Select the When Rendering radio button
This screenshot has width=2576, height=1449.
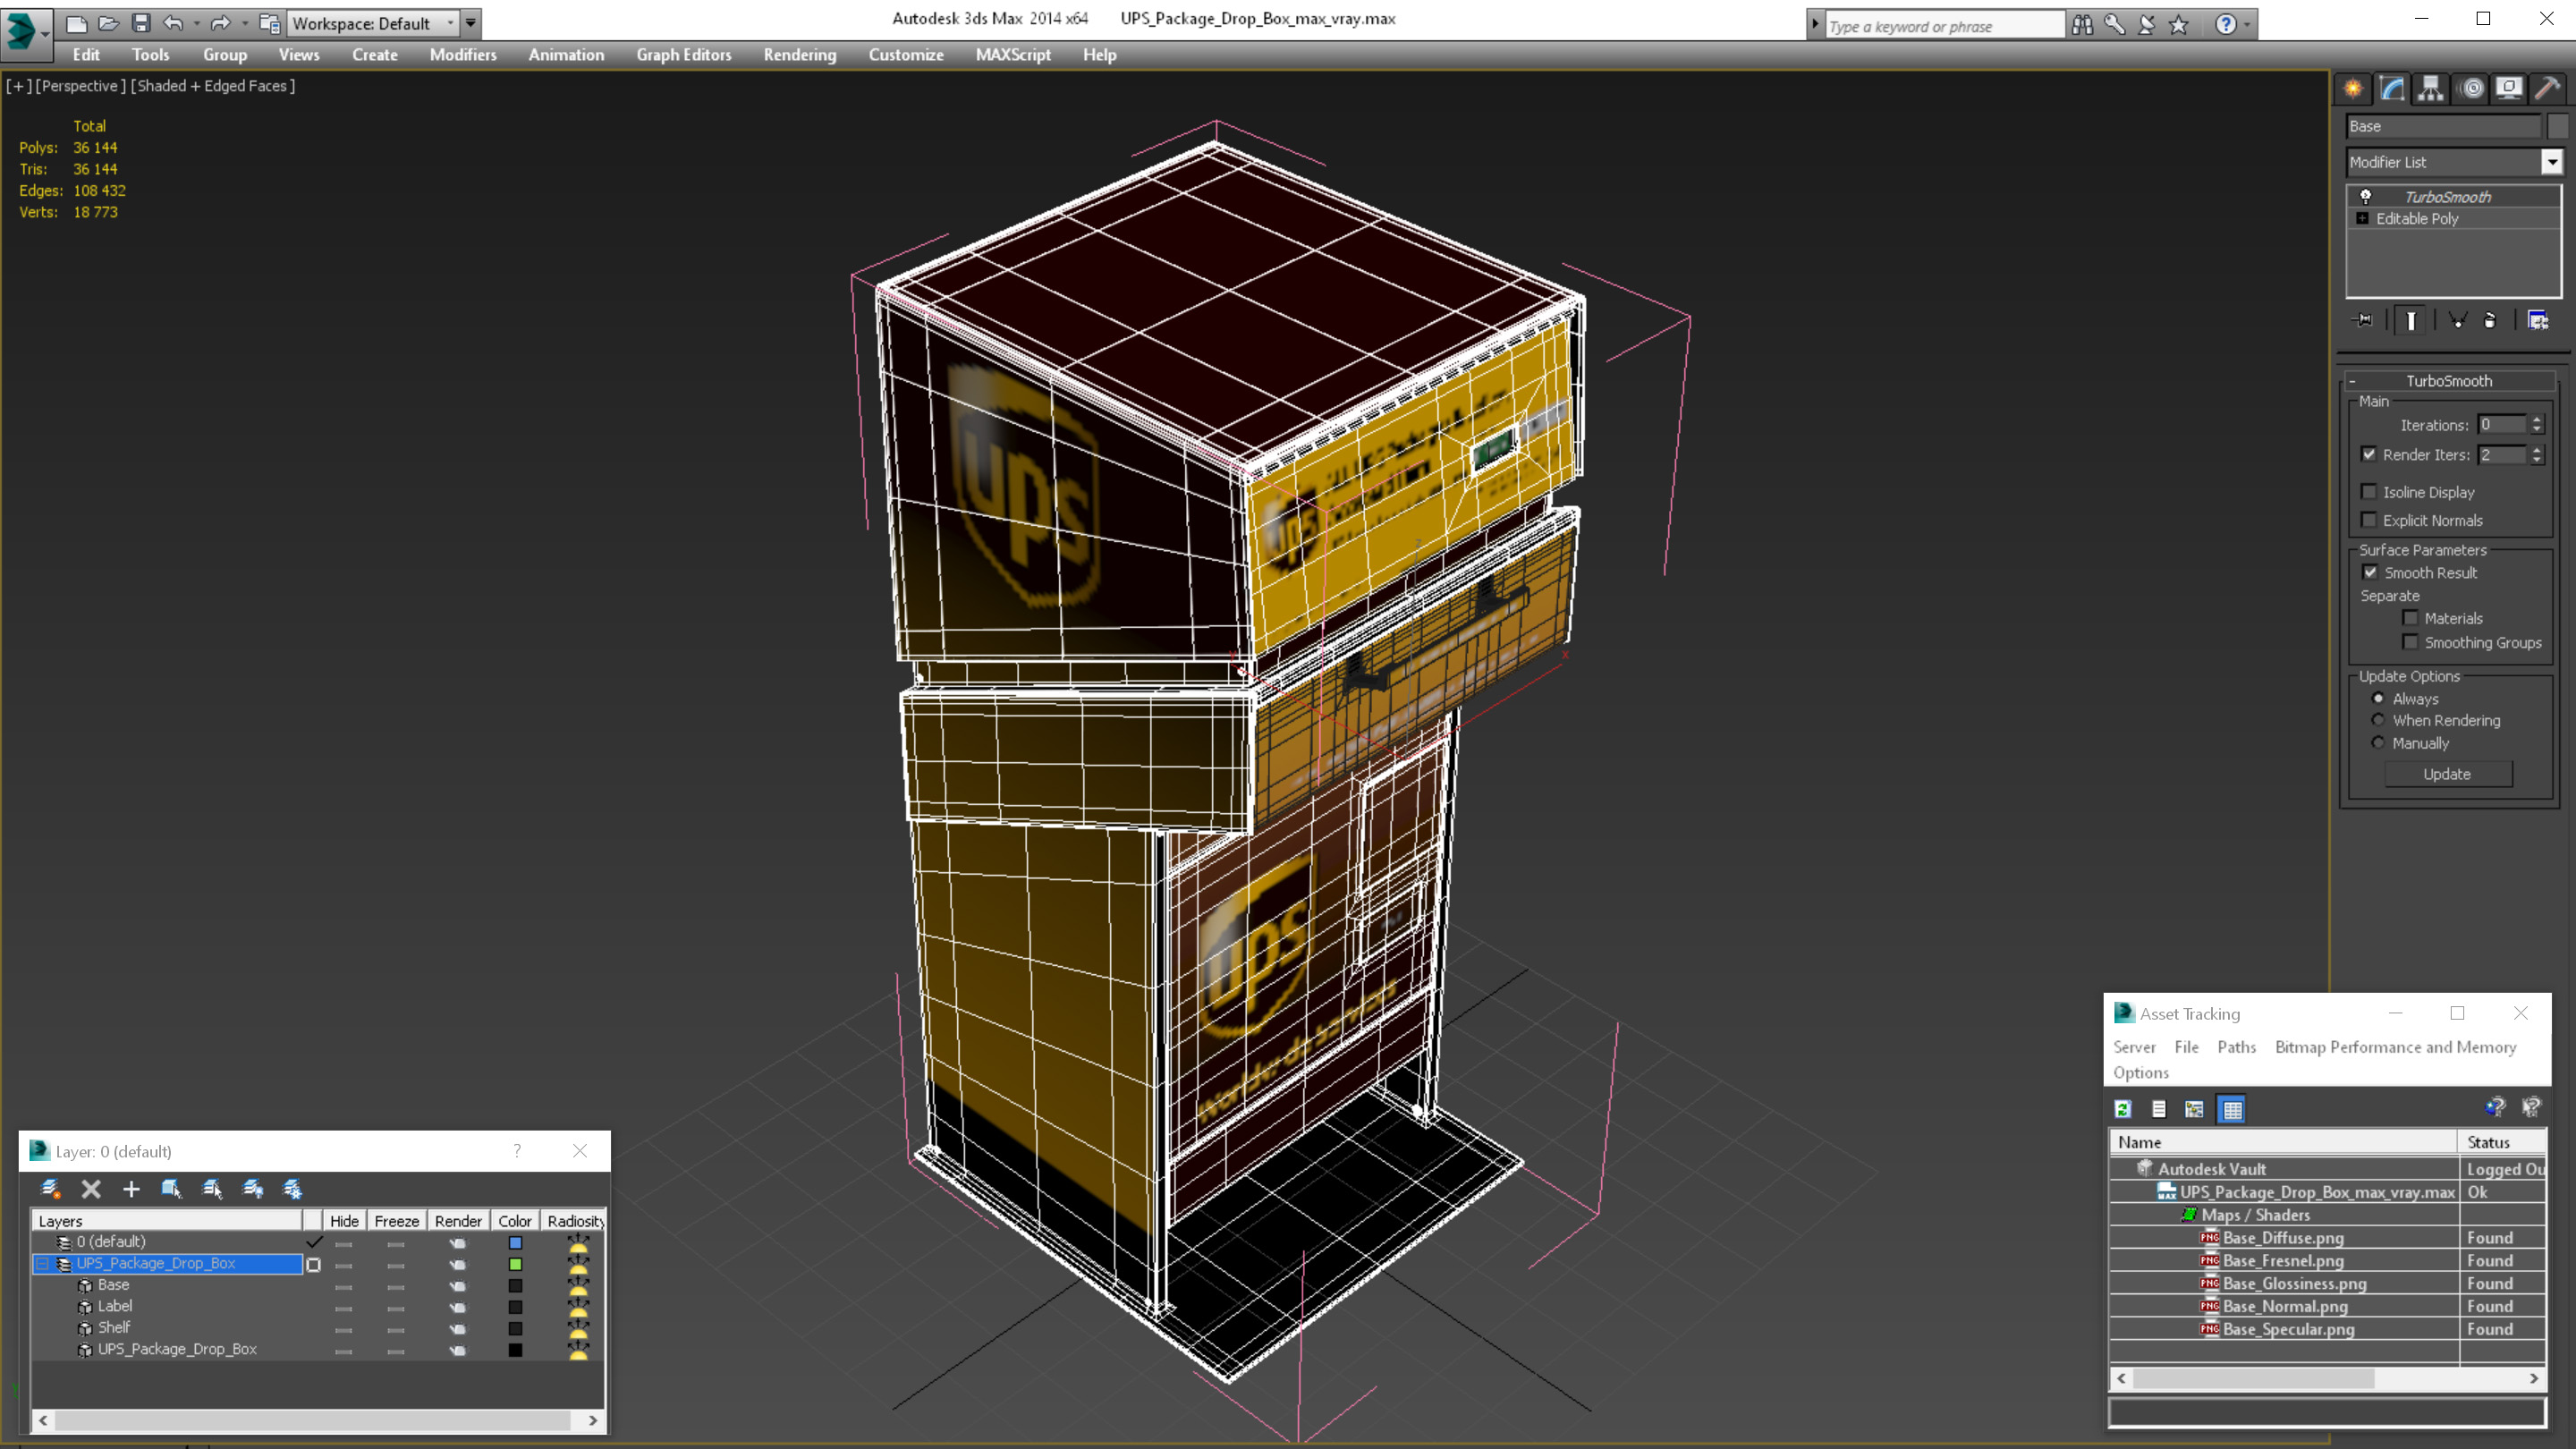[2379, 720]
